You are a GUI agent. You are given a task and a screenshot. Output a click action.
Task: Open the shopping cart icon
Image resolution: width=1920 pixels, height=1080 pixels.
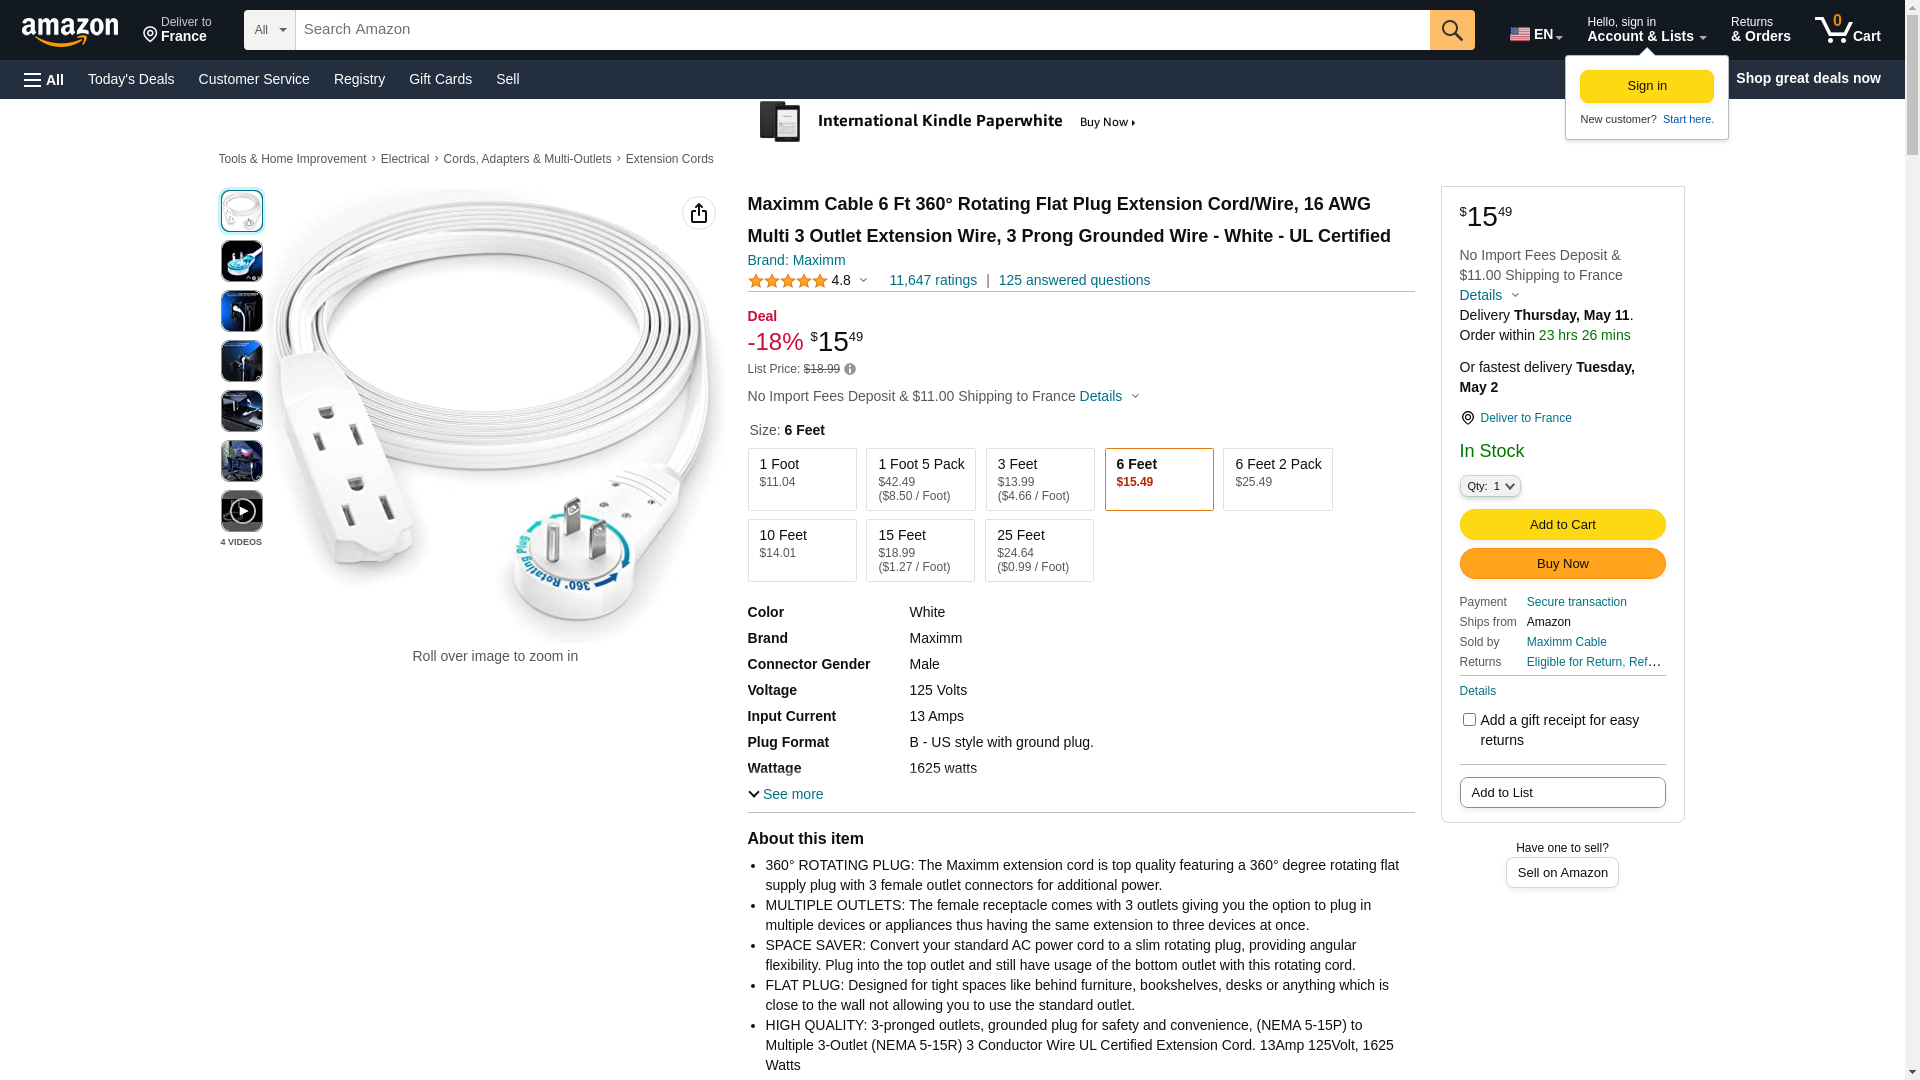[x=1847, y=30]
